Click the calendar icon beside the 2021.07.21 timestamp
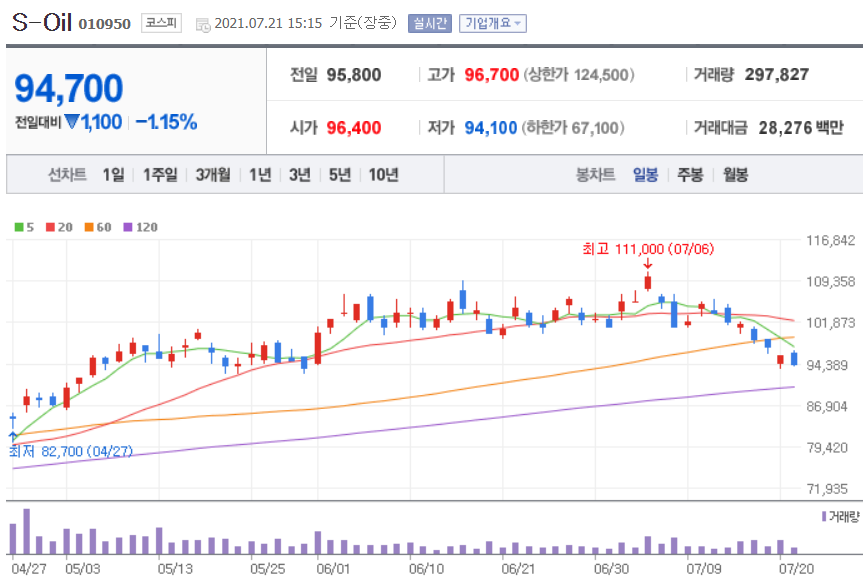This screenshot has height=585, width=863. click(x=203, y=24)
